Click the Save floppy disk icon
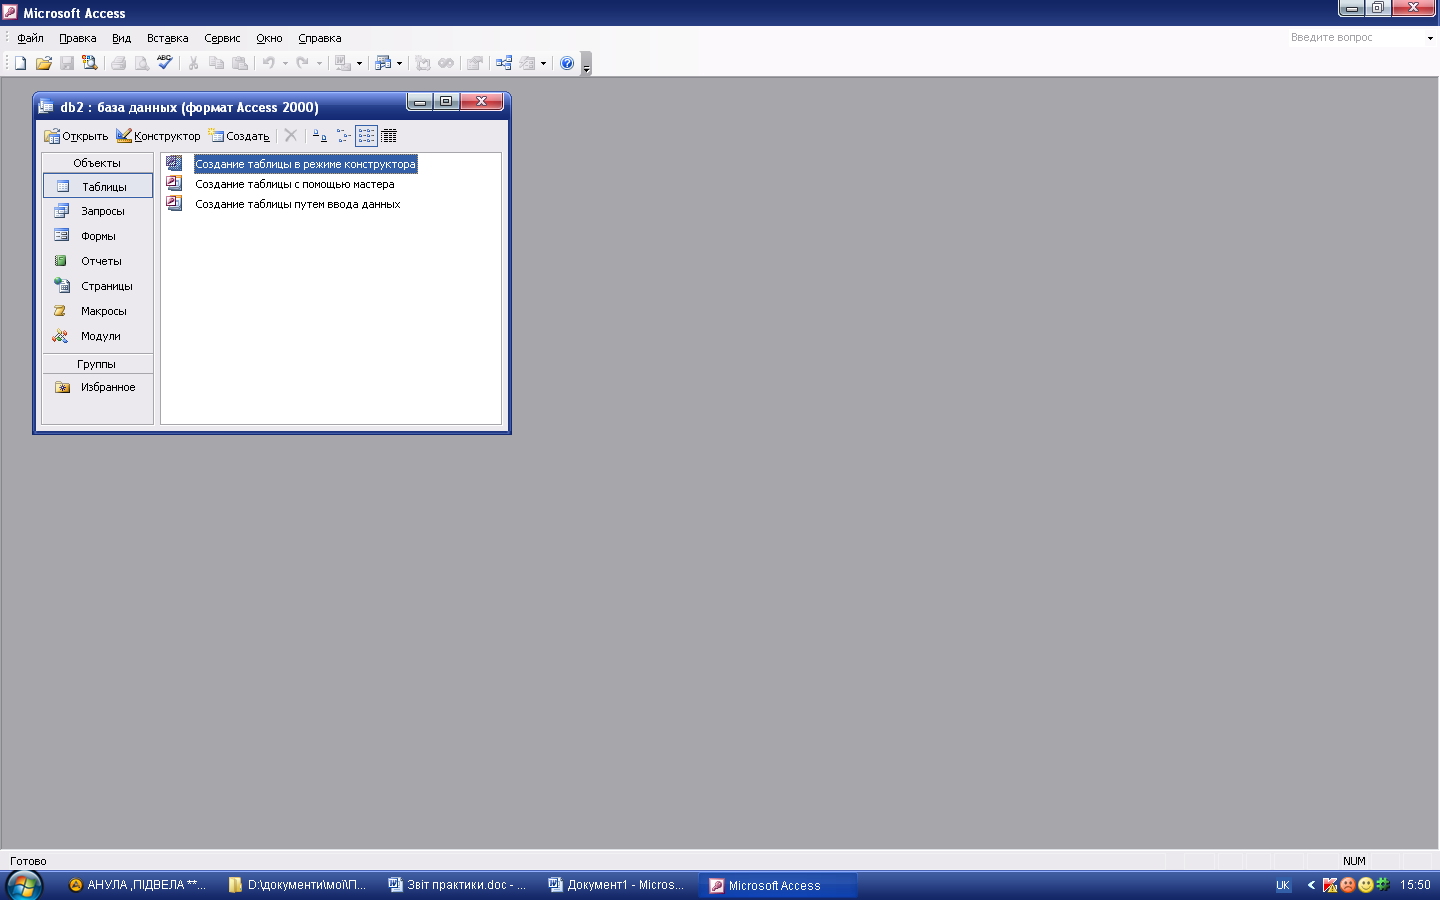Screen dimensions: 1440x900 (x=66, y=63)
